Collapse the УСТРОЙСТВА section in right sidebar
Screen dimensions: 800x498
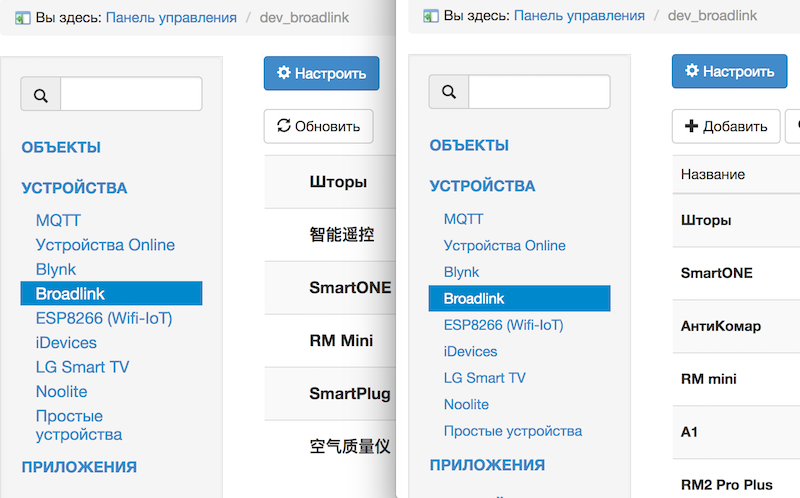(x=482, y=186)
